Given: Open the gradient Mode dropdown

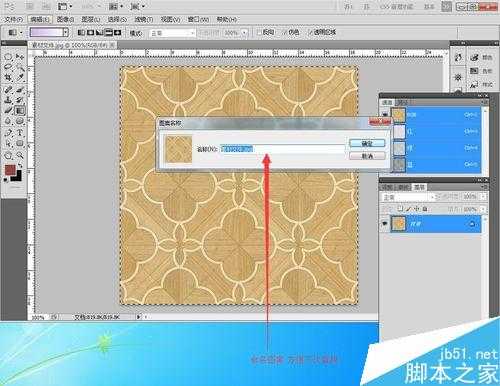Looking at the screenshot, I should click(x=172, y=33).
